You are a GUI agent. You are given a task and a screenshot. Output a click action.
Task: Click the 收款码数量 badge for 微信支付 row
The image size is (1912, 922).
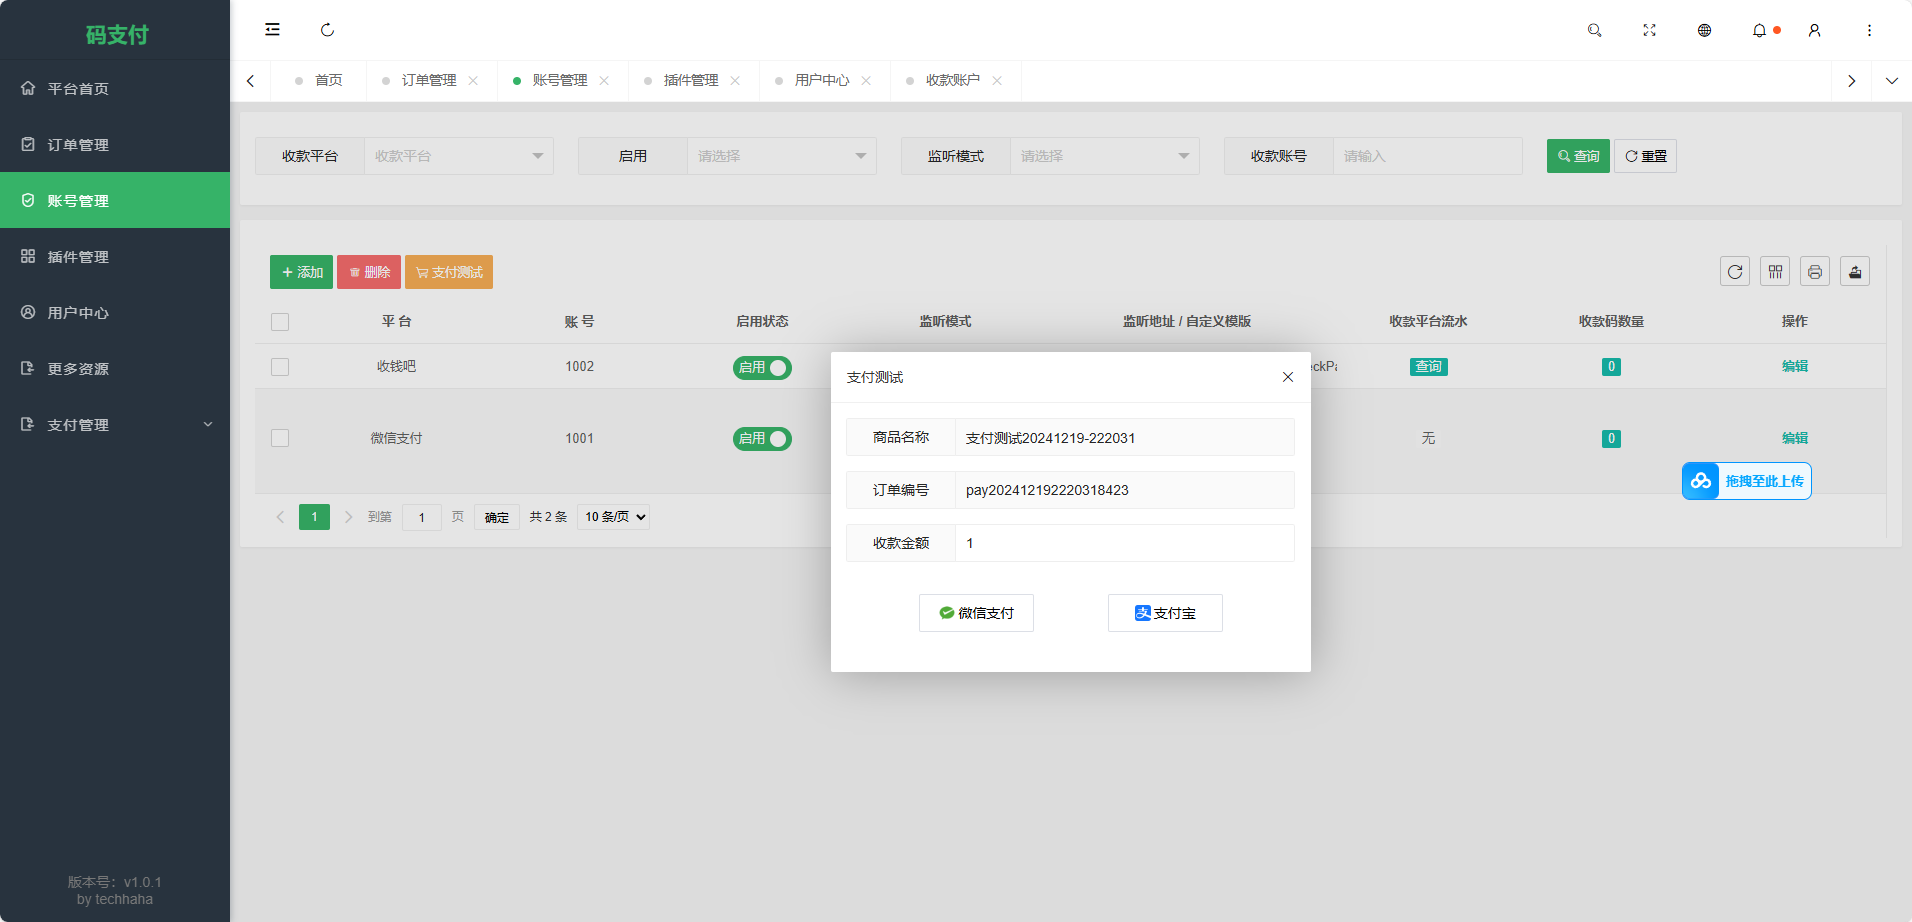(1611, 439)
